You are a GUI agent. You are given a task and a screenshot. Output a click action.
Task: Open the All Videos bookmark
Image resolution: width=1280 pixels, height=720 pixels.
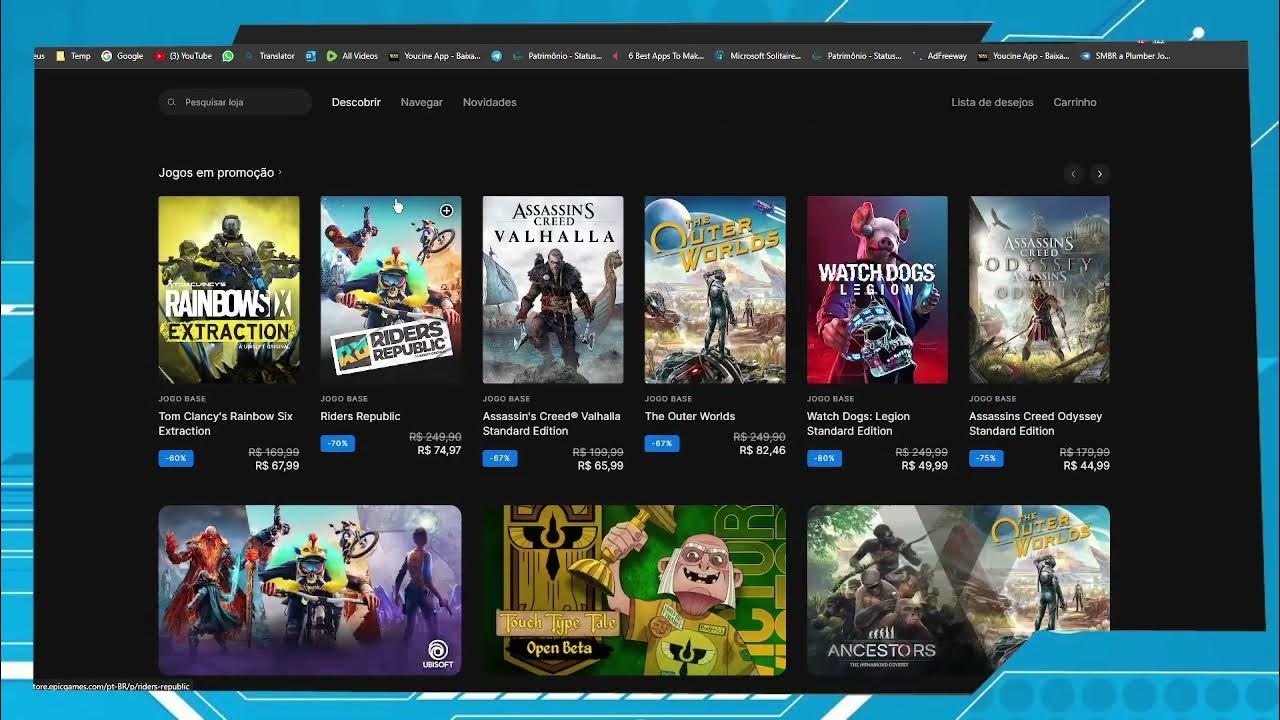click(352, 56)
